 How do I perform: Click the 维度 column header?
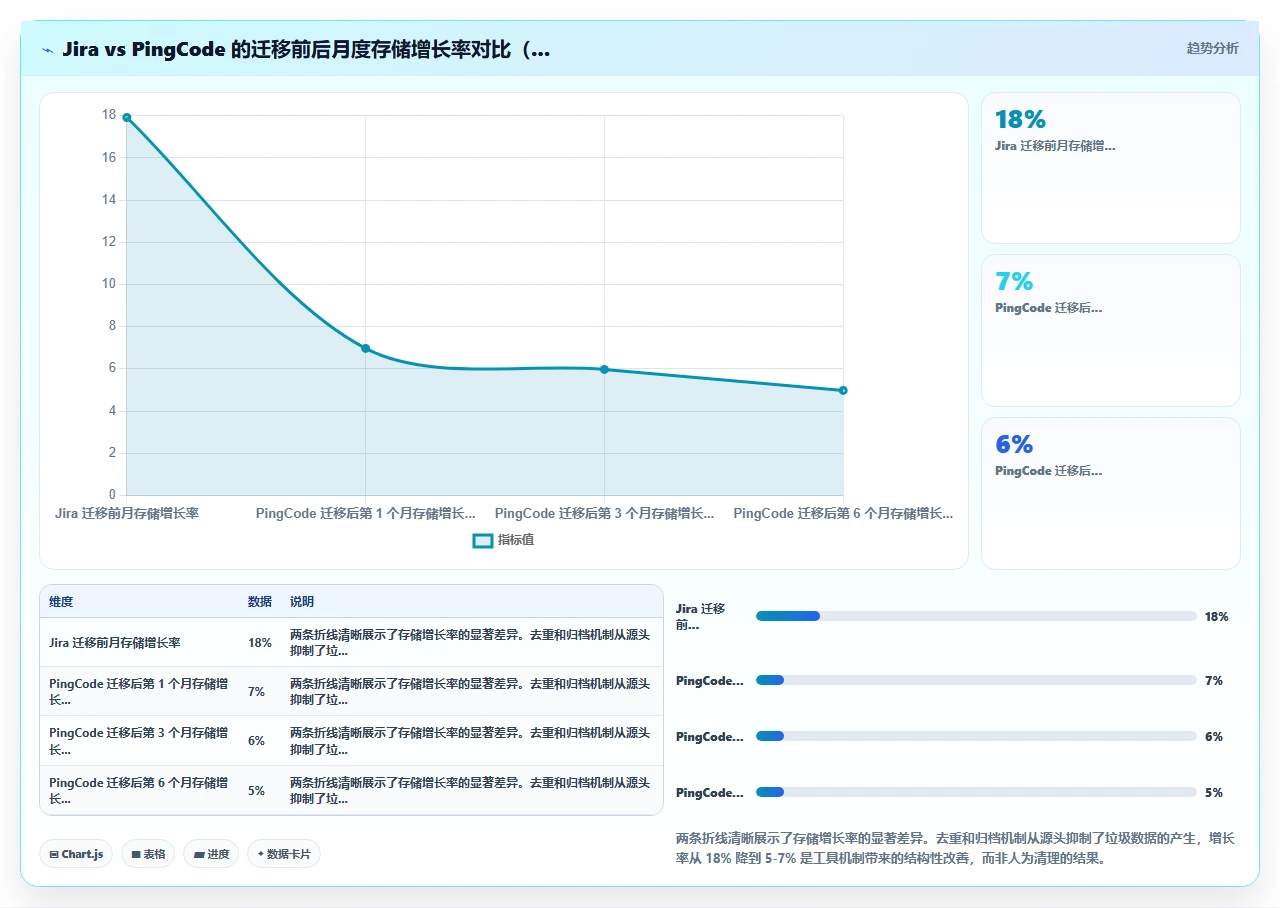click(61, 602)
